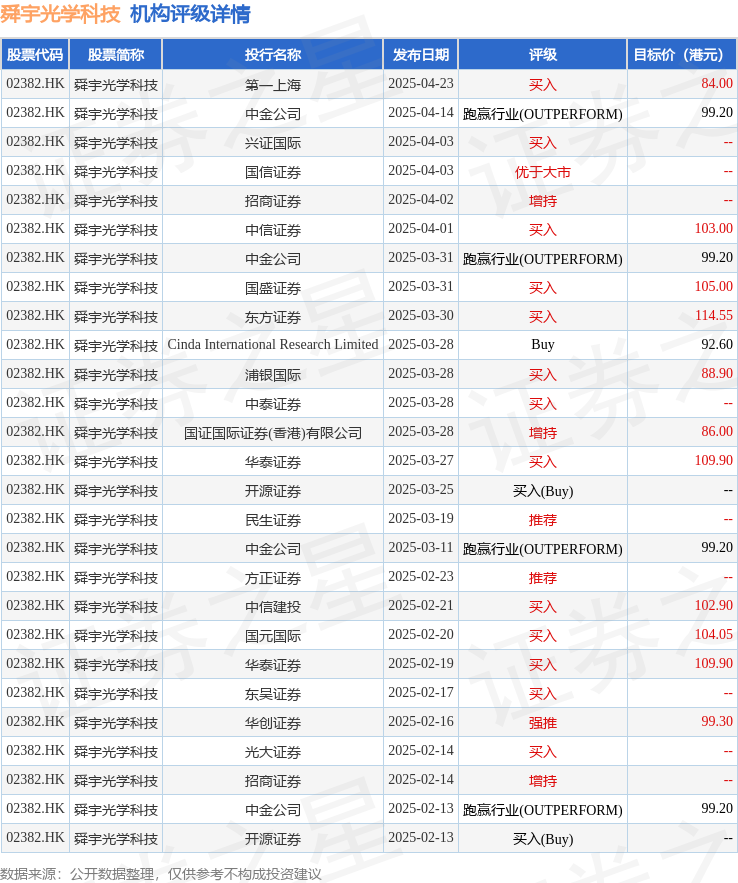
Task: Click the 投行名称 column header
Action: (x=273, y=55)
